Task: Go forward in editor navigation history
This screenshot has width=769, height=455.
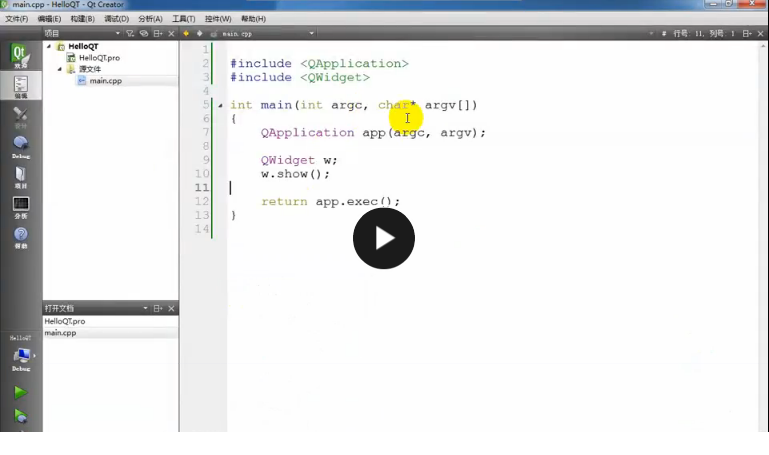Action: (x=200, y=33)
